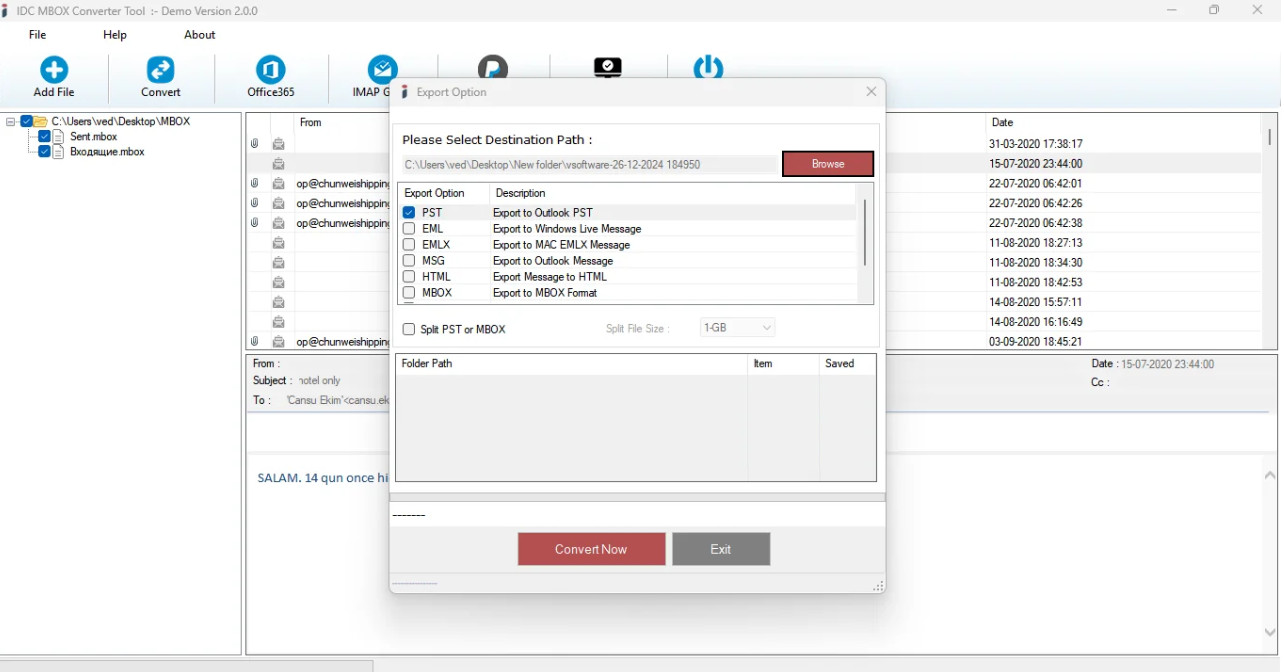Uncheck the Sent.mbox tree checkbox
The image size is (1284, 672).
(x=44, y=136)
